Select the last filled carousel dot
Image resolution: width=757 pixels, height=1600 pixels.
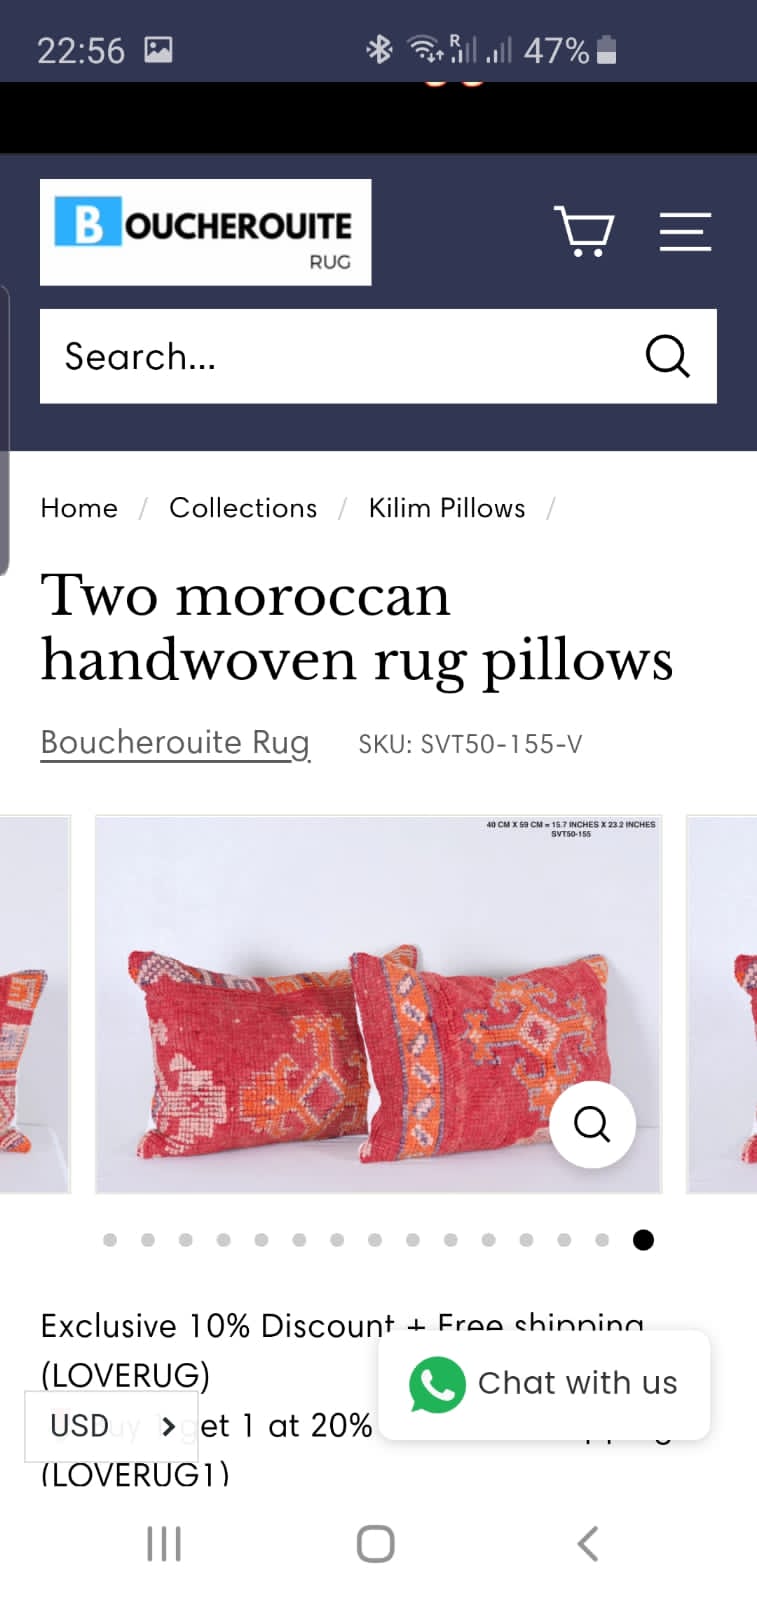644,1240
